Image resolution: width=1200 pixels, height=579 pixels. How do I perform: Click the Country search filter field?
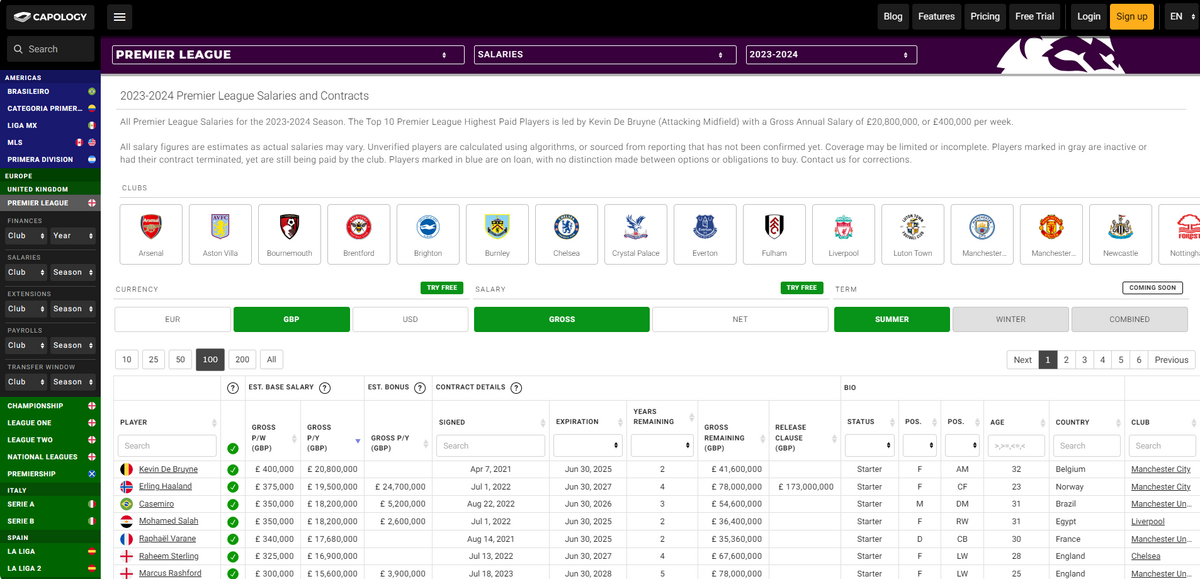tap(1088, 446)
